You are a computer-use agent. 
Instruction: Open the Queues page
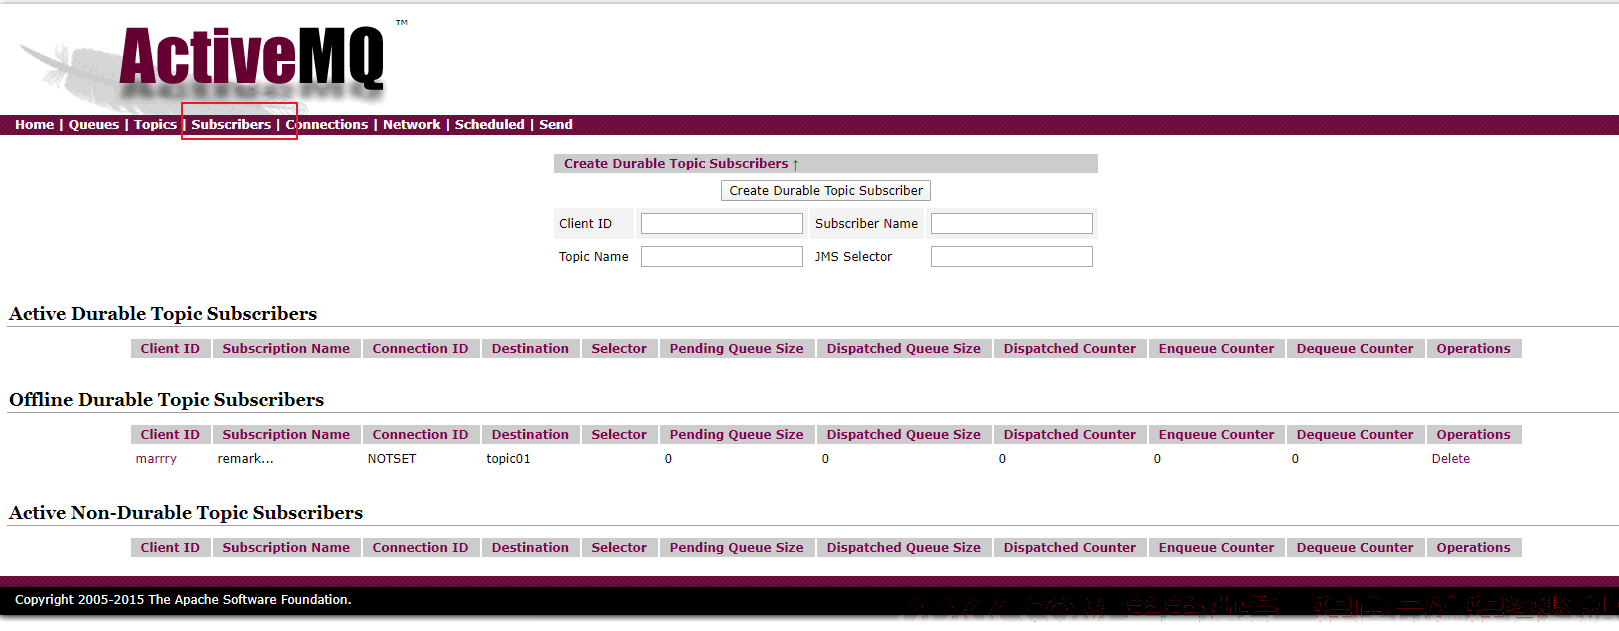pyautogui.click(x=94, y=125)
